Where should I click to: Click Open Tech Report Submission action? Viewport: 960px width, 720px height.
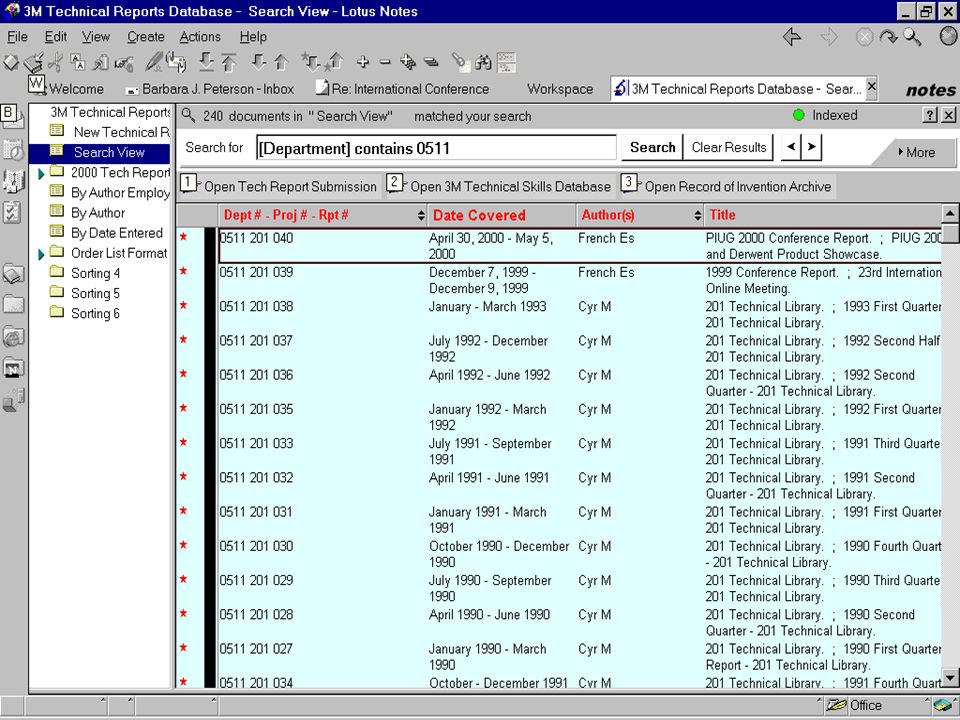tap(279, 186)
